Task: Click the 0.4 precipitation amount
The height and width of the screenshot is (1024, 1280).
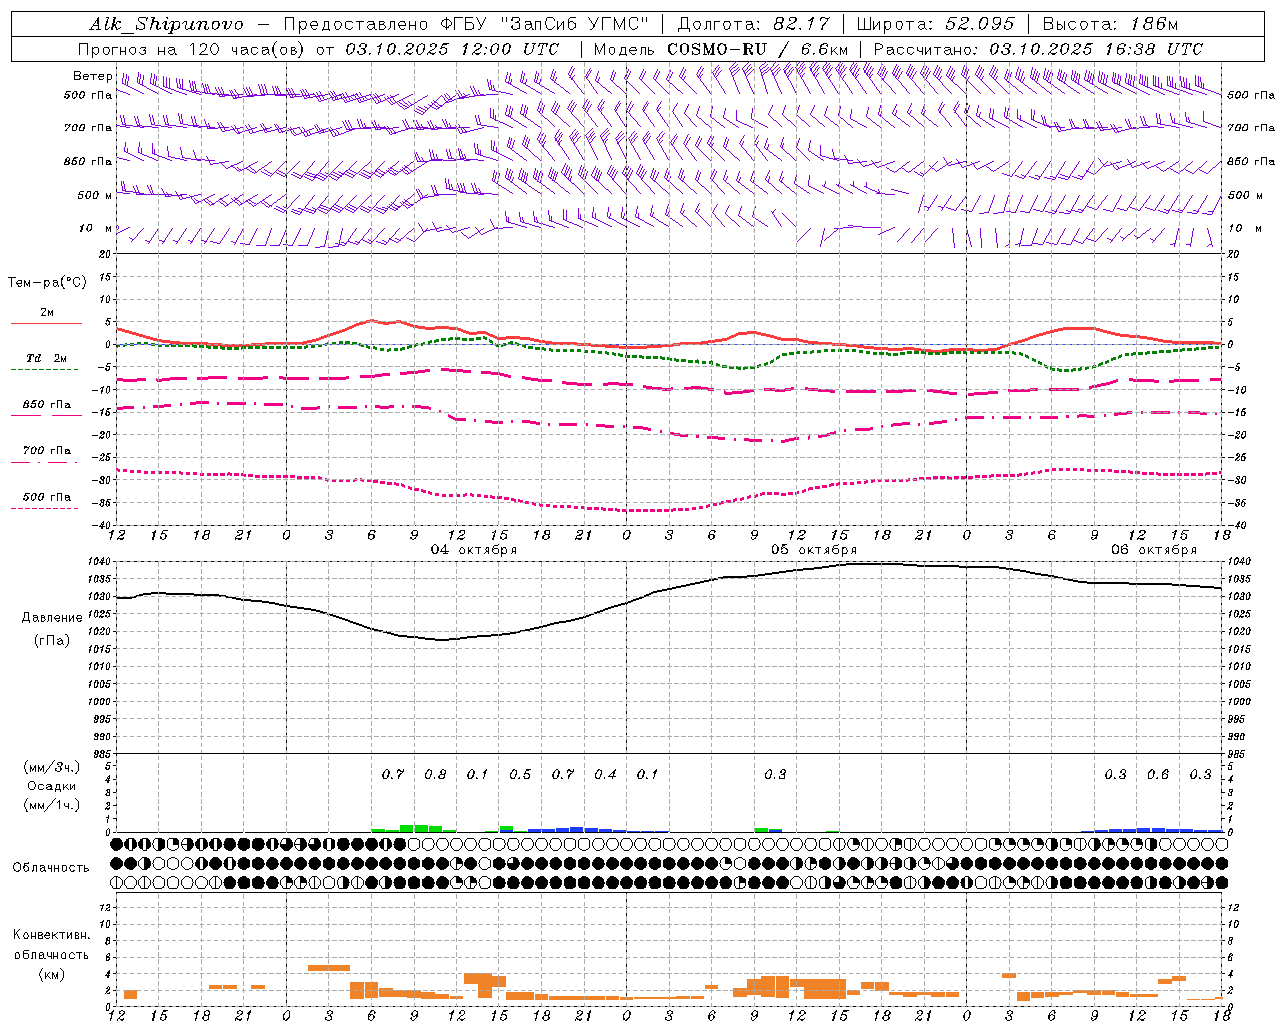Action: coord(605,775)
